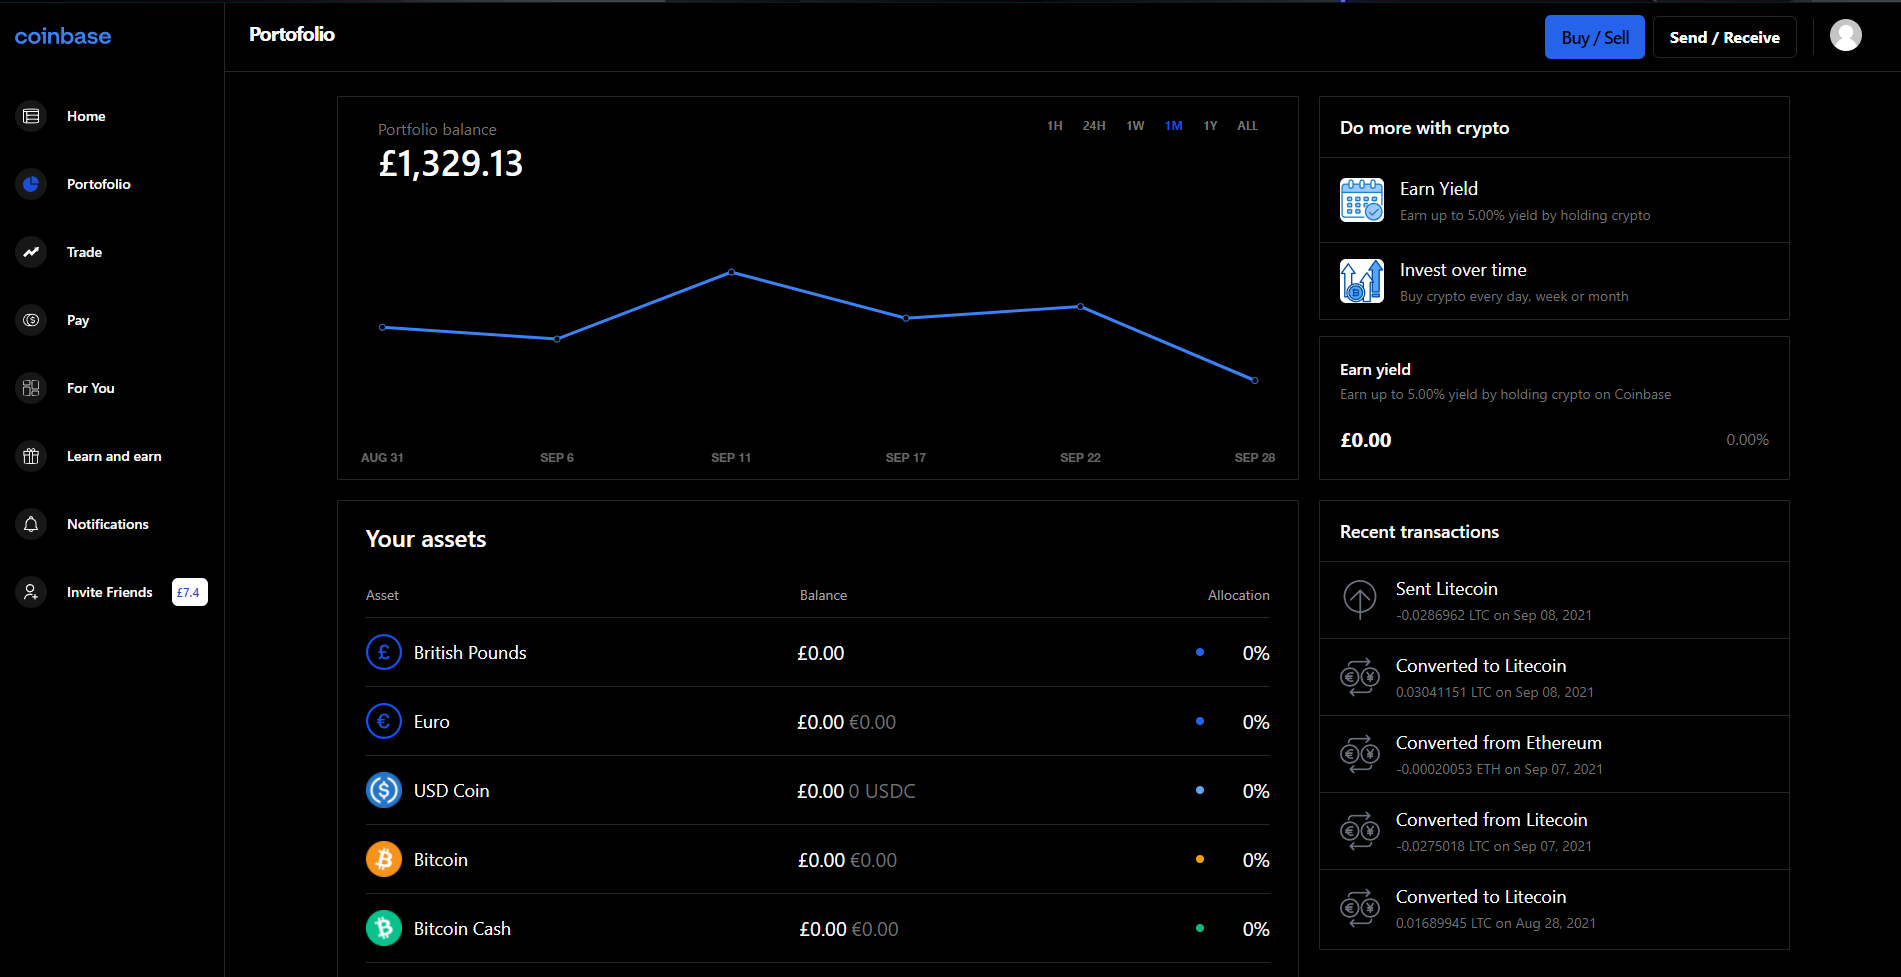Open the Notifications bell icon
The height and width of the screenshot is (977, 1901).
(x=31, y=524)
